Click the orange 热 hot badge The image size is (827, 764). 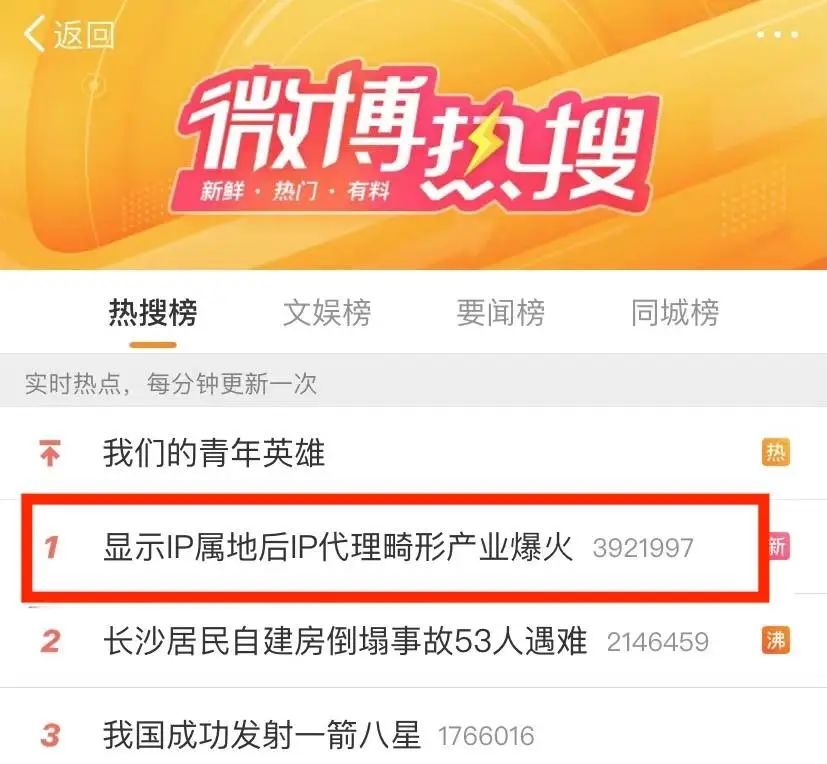pos(776,452)
